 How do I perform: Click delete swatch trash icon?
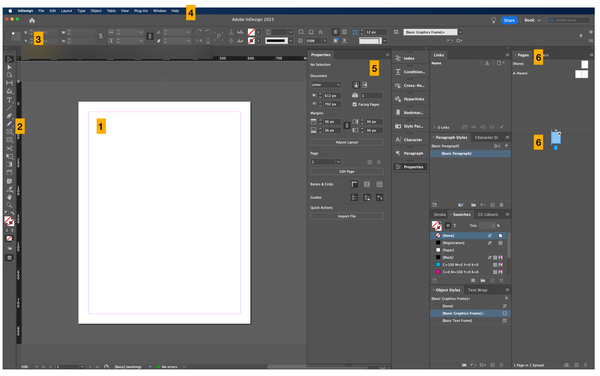coord(501,280)
